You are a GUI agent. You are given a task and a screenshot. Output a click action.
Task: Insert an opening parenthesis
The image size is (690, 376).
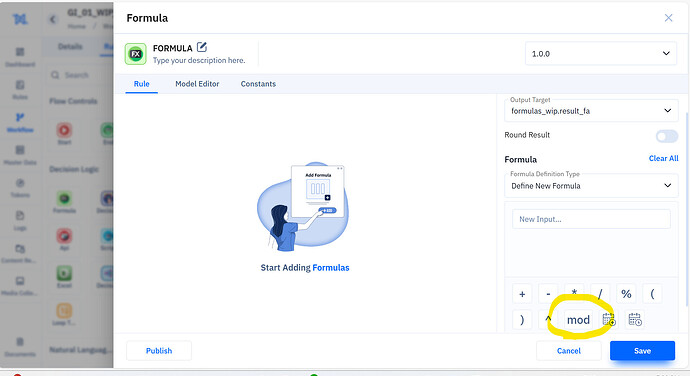[x=653, y=294]
